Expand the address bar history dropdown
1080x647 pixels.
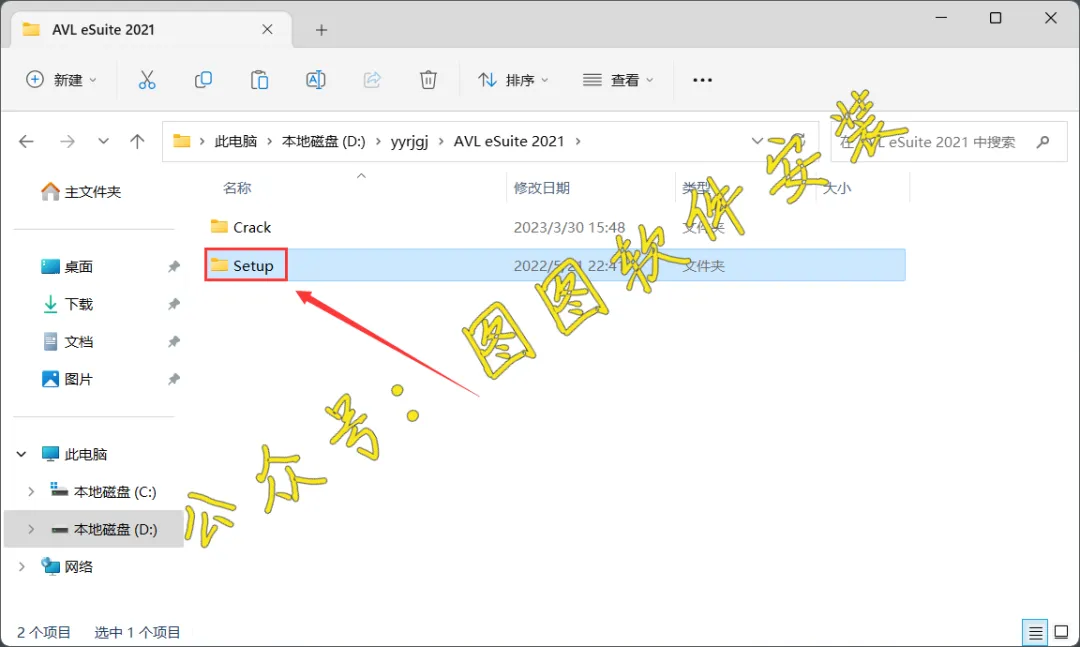757,141
